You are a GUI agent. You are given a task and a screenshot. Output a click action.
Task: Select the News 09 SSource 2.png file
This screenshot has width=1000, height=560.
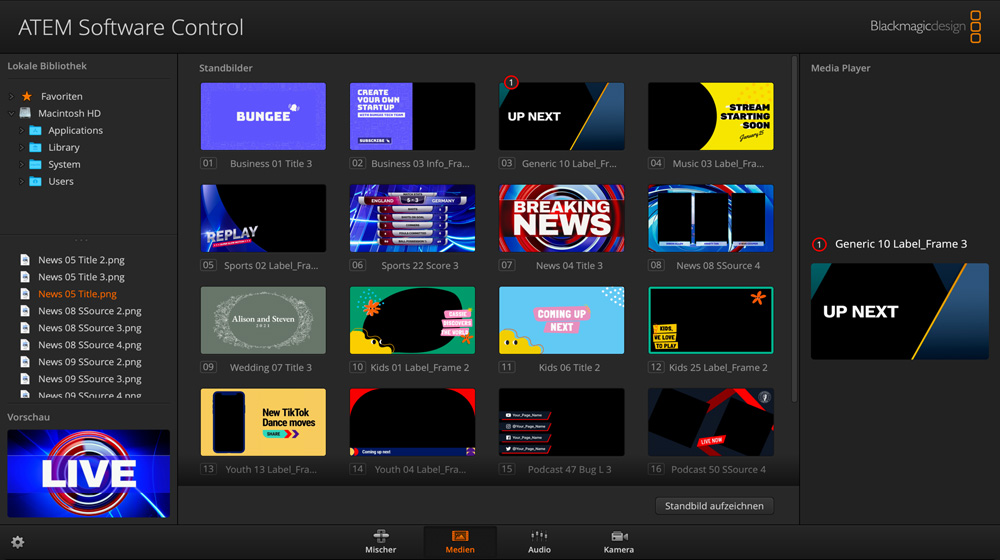pos(89,362)
